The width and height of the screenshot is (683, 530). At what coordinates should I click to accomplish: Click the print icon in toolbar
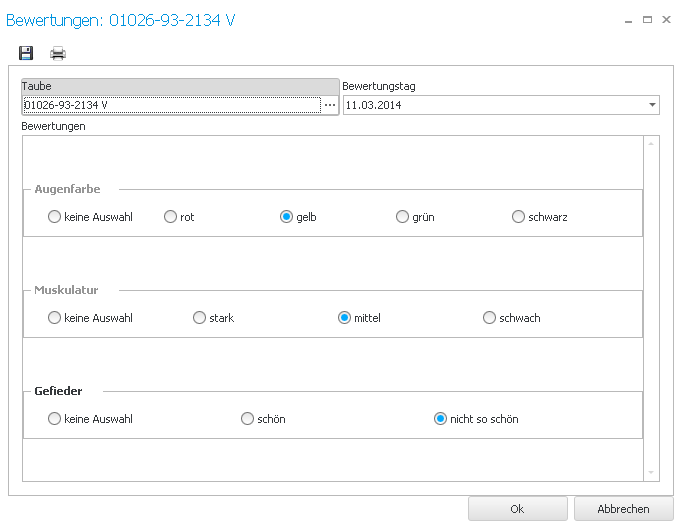58,53
